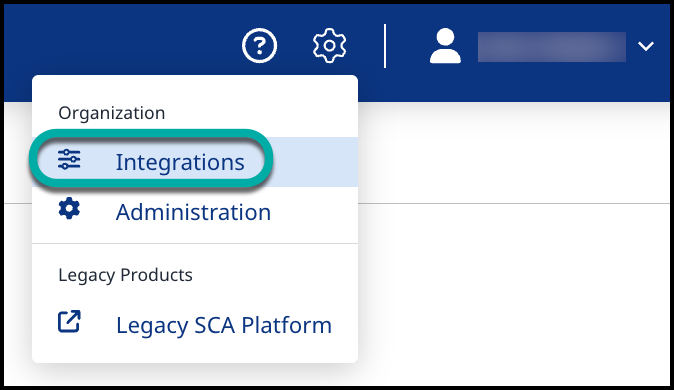Click the blank space below Legacy SCA Platform
This screenshot has height=390, width=674.
click(195, 352)
